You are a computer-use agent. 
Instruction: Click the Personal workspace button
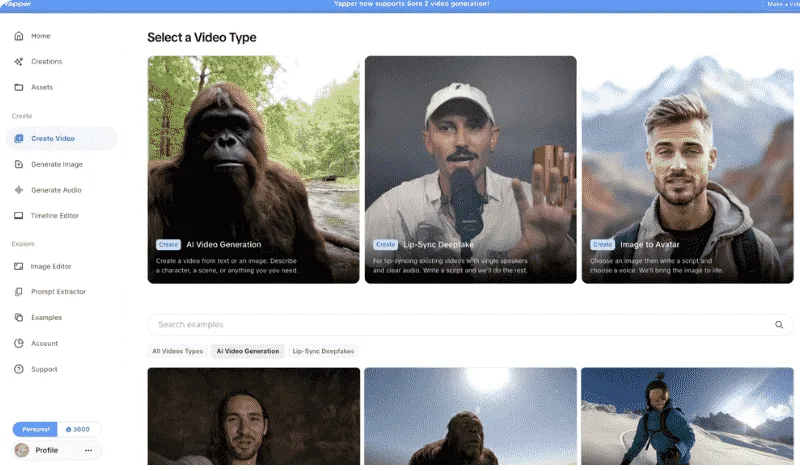tap(35, 429)
